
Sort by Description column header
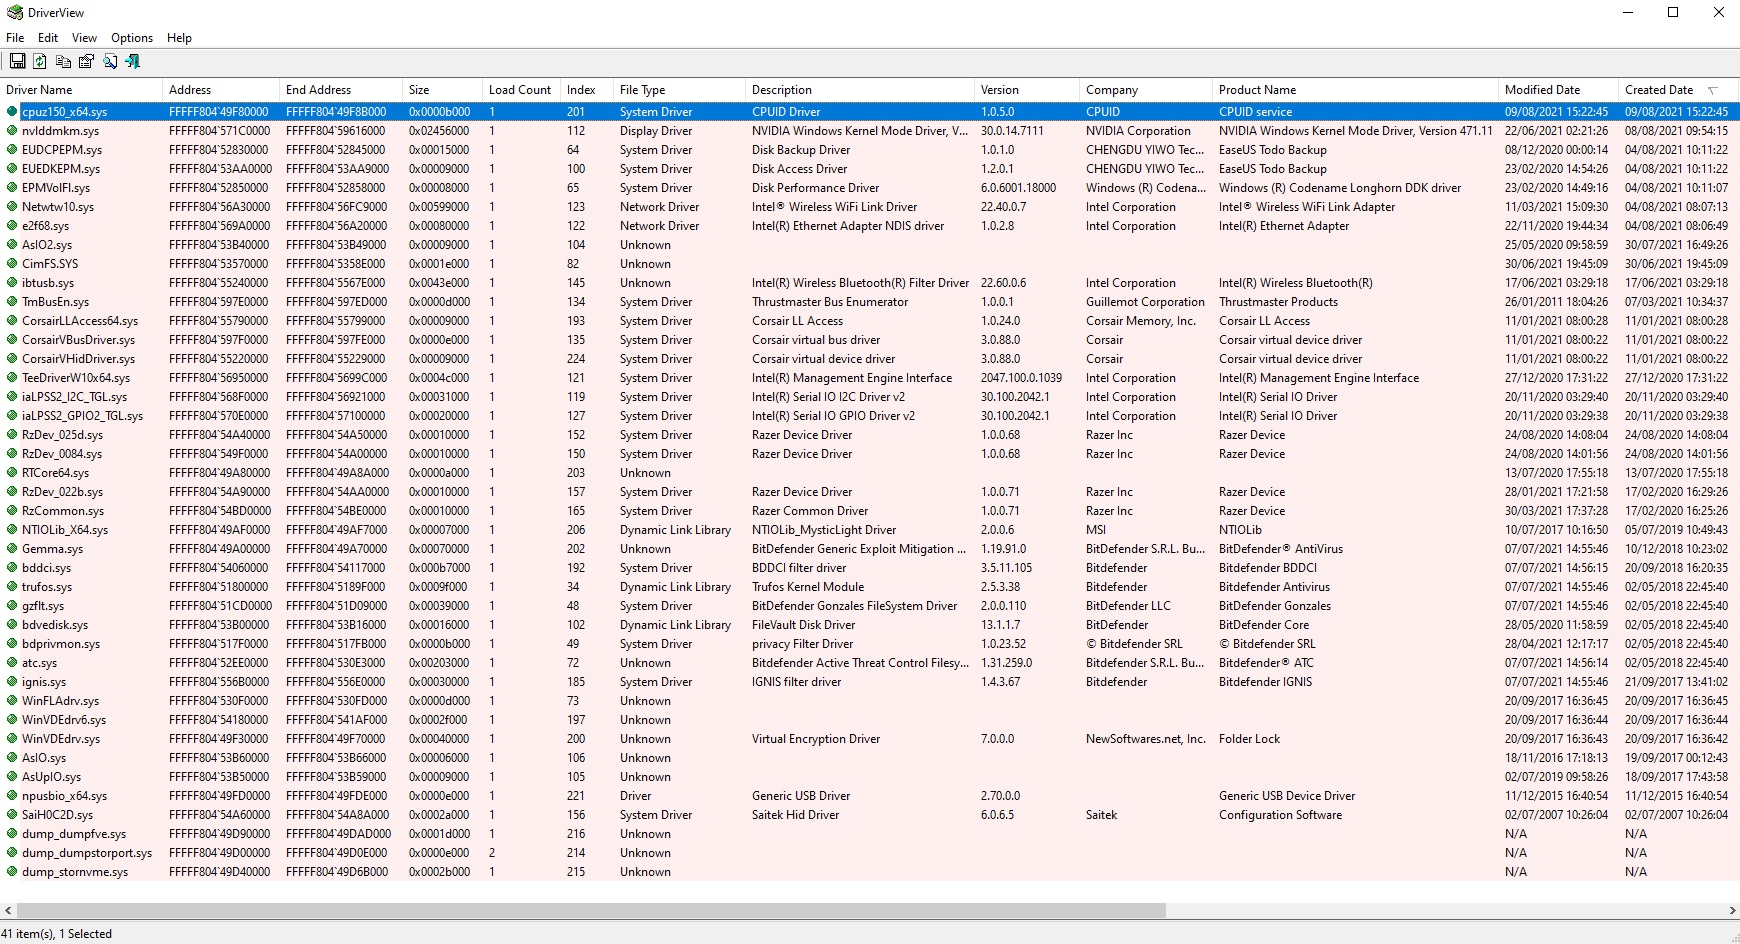(860, 90)
